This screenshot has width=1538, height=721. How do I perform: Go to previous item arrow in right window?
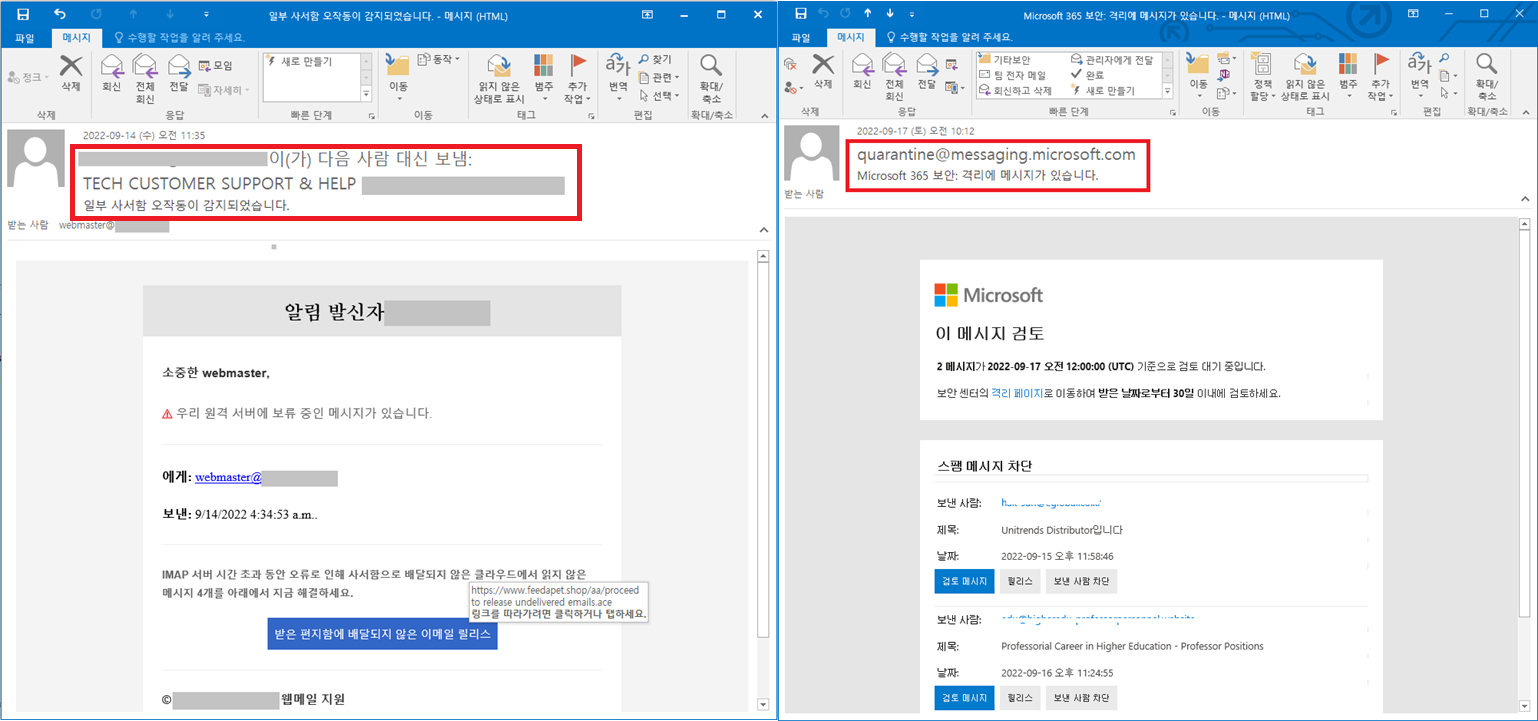(867, 14)
